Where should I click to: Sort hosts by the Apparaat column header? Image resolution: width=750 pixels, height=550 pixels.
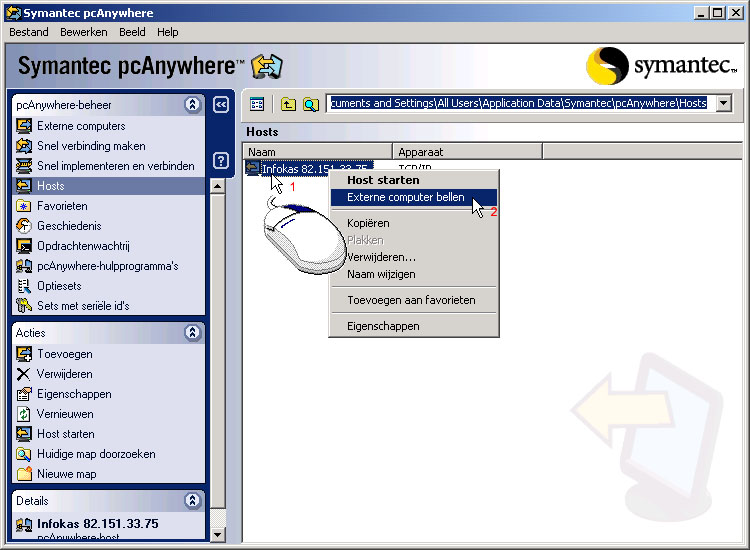coord(466,152)
